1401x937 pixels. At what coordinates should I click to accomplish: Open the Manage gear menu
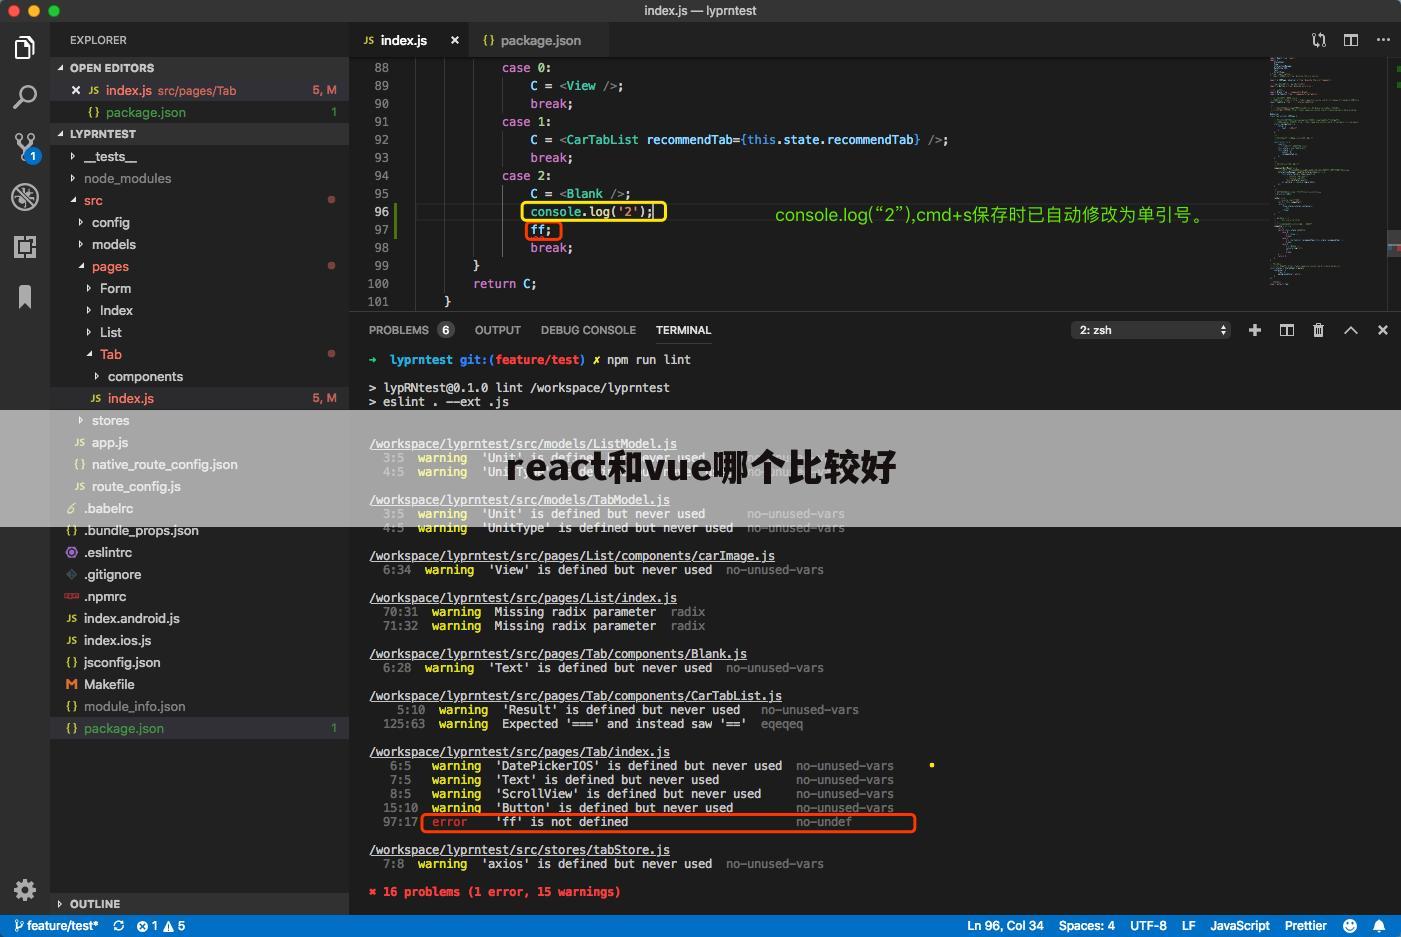[25, 889]
